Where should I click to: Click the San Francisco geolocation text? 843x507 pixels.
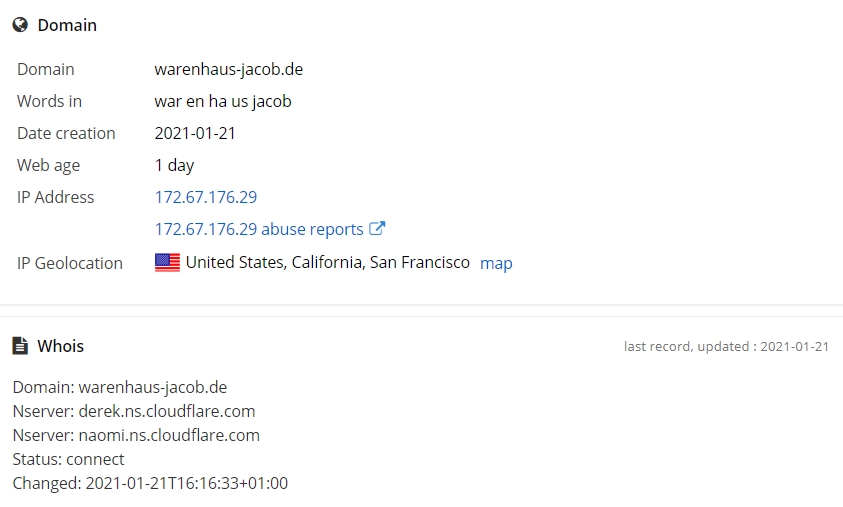419,262
